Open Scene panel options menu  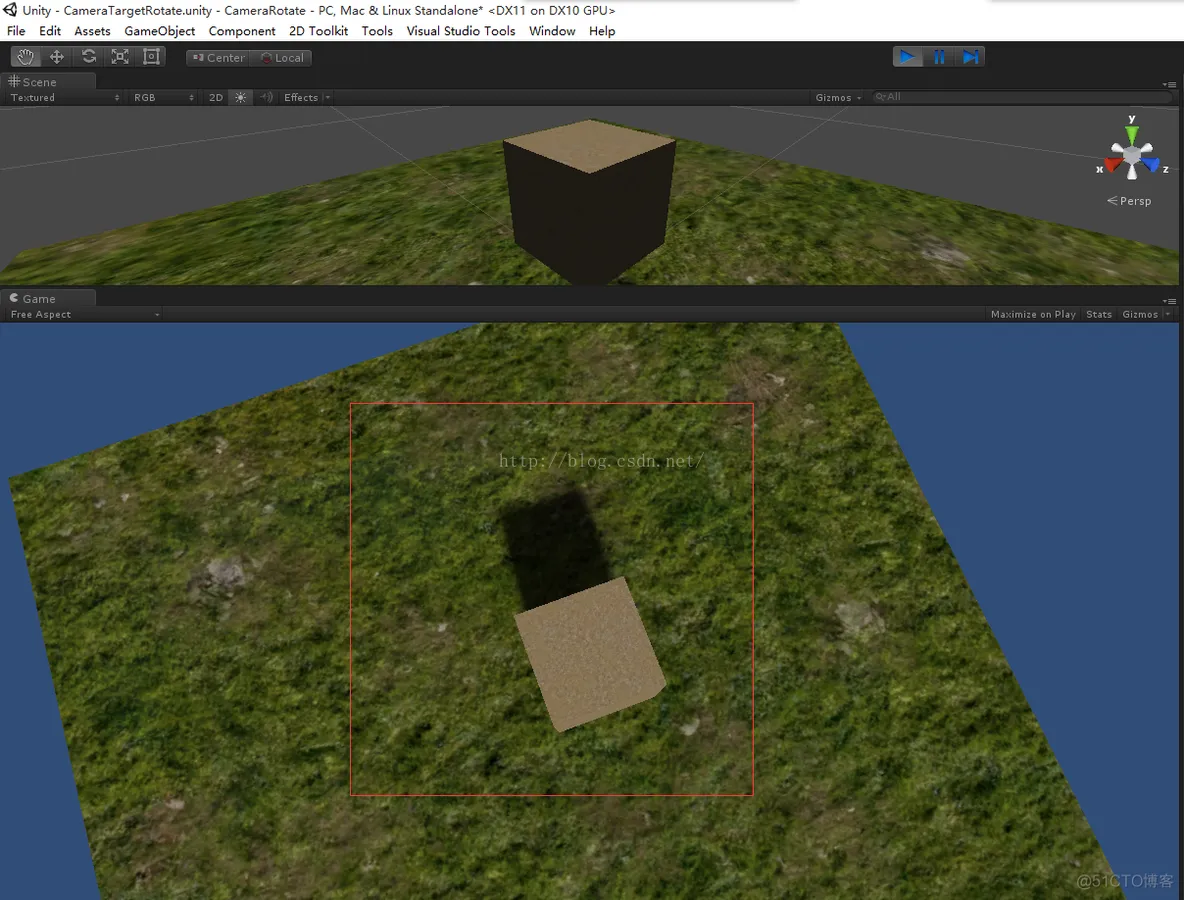click(1170, 84)
